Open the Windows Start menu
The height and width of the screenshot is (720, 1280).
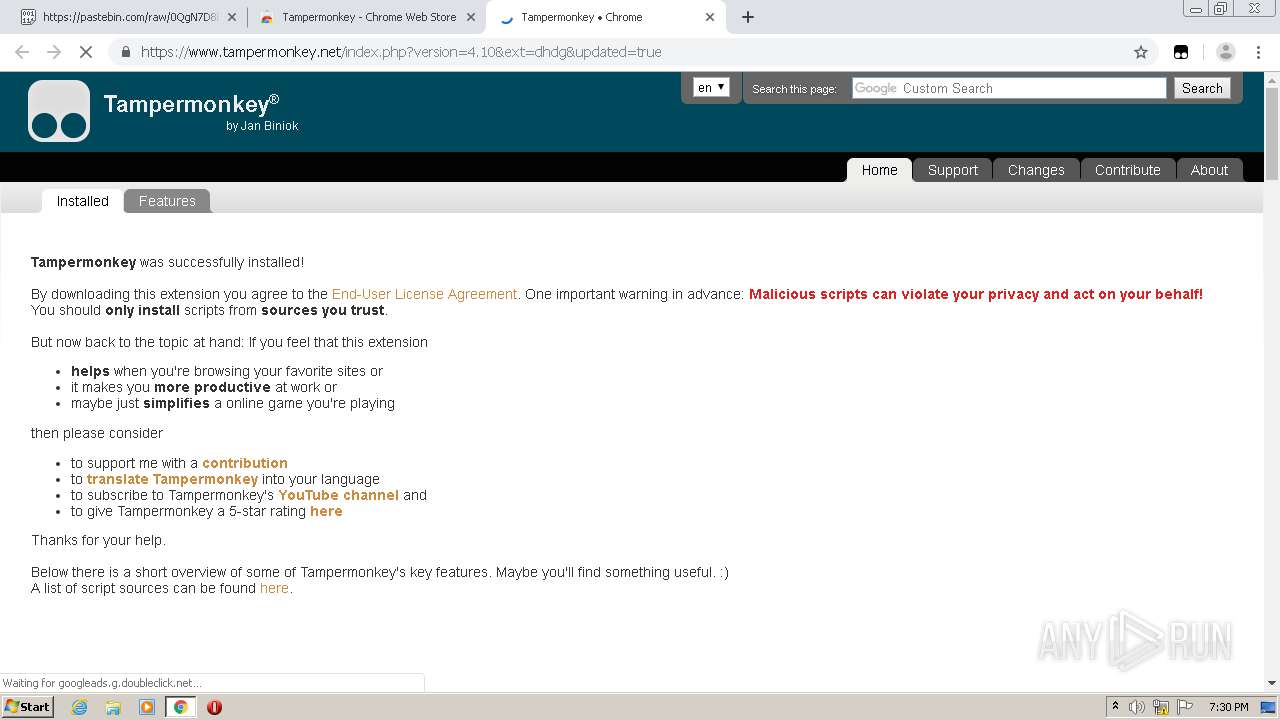tap(27, 707)
